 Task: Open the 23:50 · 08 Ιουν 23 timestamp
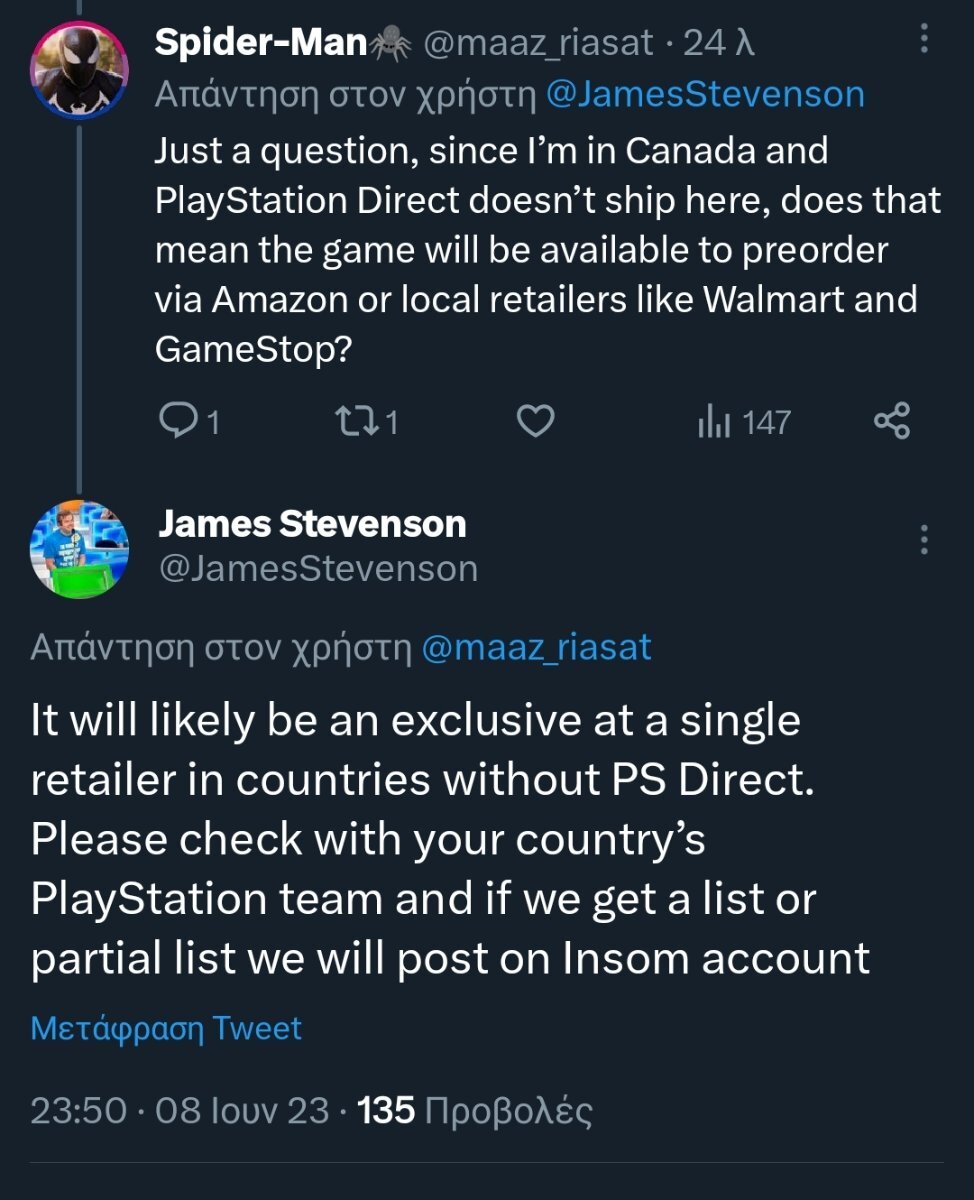tap(180, 1111)
